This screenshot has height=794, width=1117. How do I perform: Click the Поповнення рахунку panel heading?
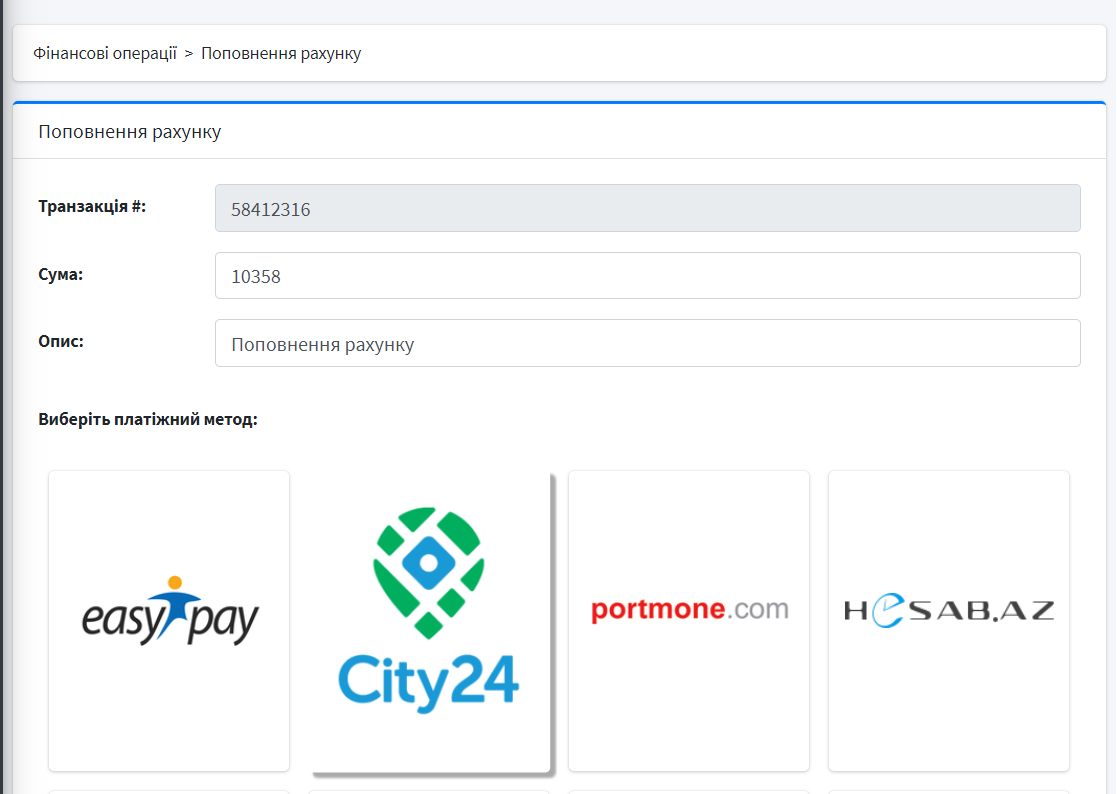tap(130, 132)
